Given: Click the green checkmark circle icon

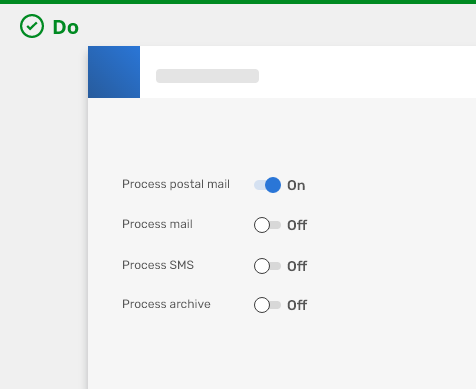Looking at the screenshot, I should click(x=32, y=26).
